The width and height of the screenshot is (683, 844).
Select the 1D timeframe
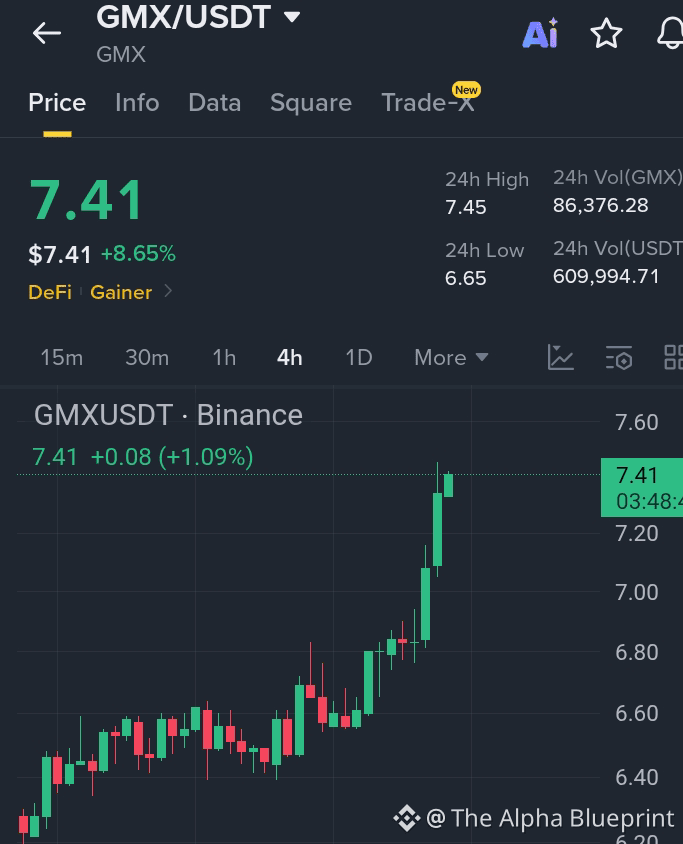click(x=359, y=357)
